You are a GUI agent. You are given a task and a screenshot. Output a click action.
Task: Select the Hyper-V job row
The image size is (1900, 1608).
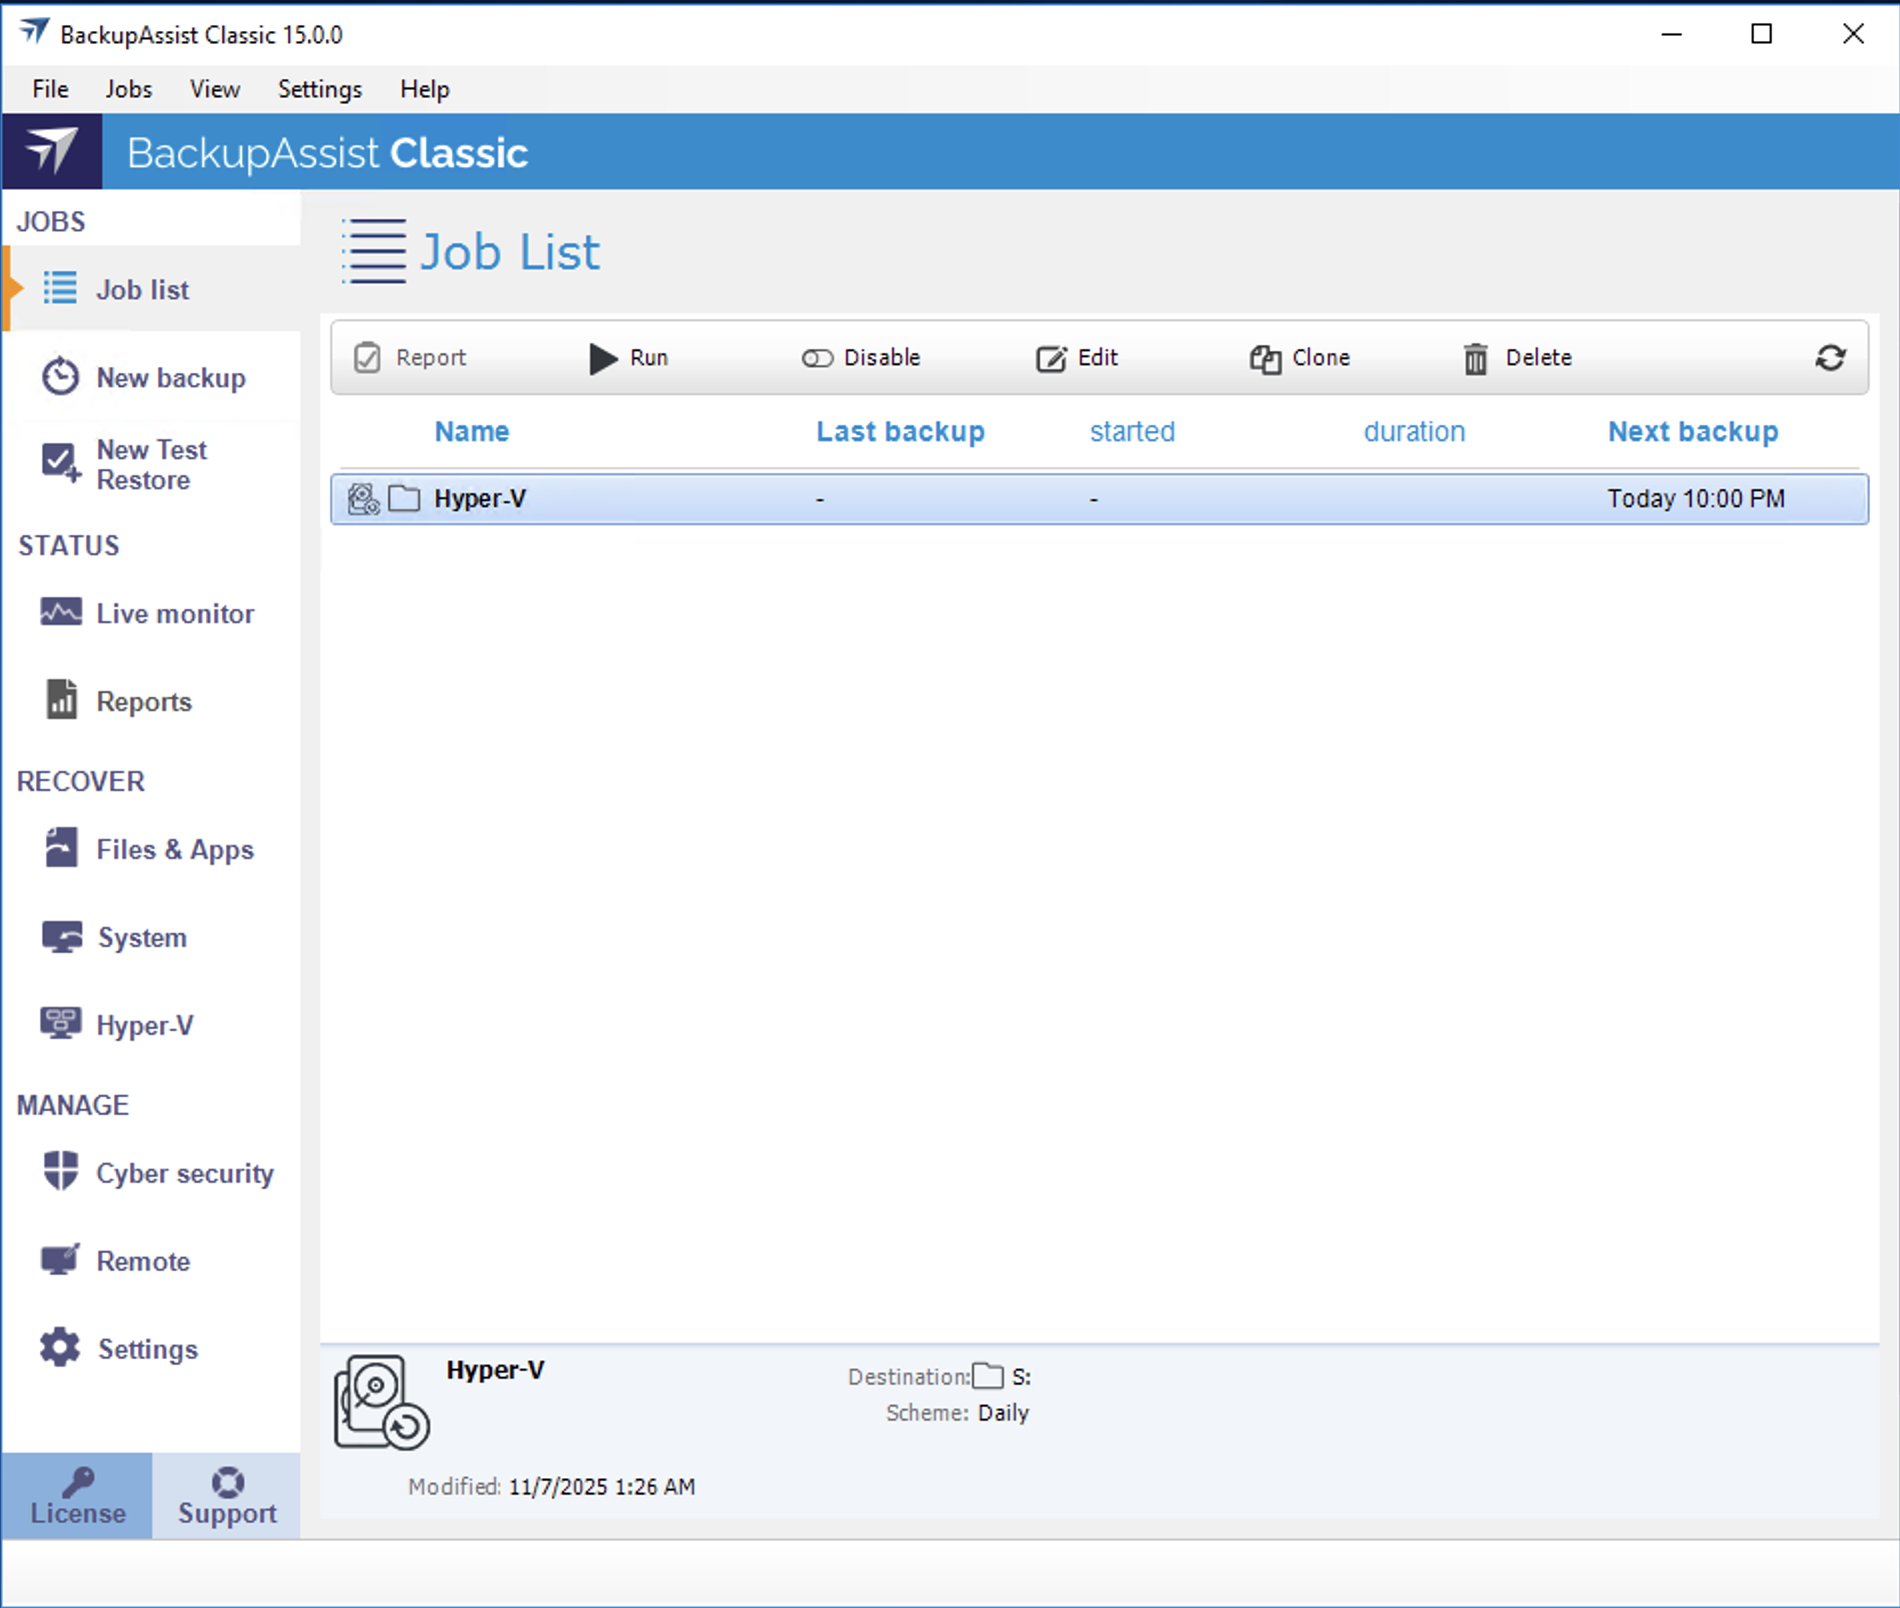pos(1098,499)
